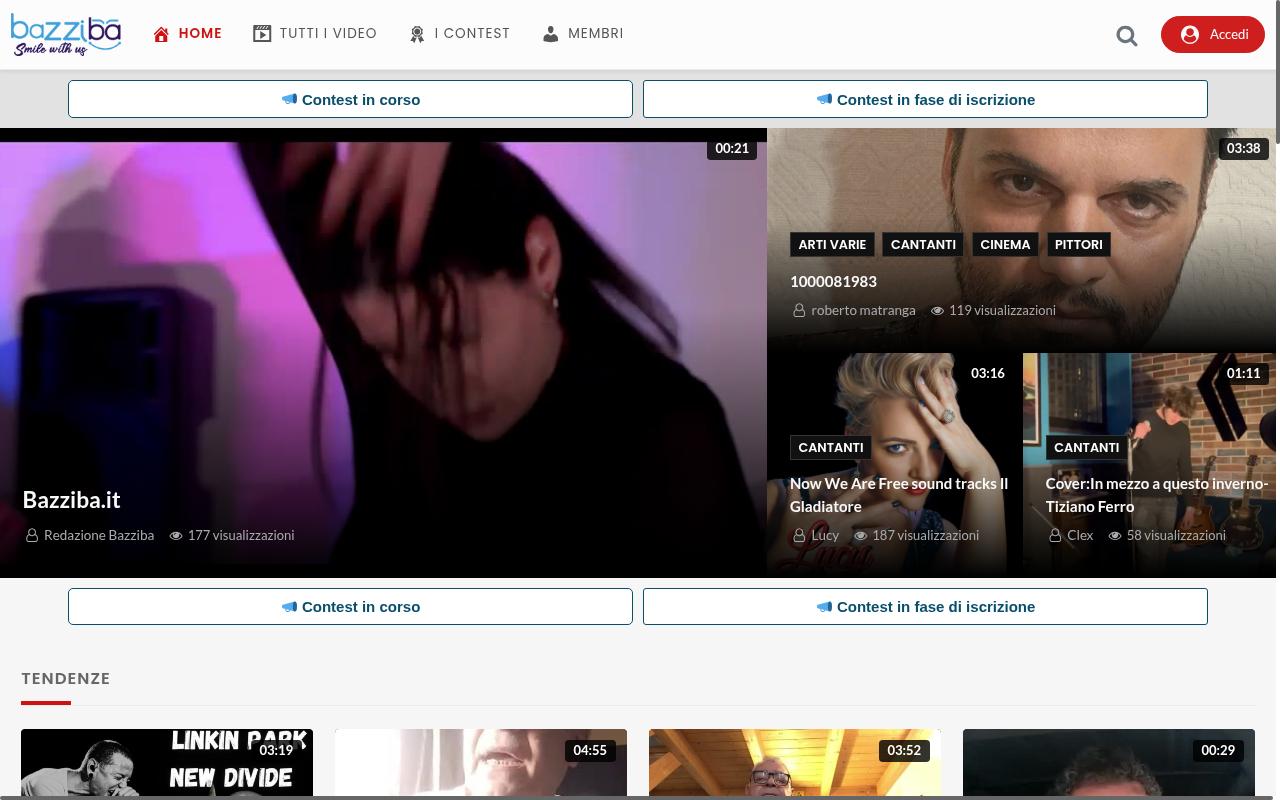This screenshot has width=1280, height=800.
Task: Click the Linkin Park New Divide thumbnail
Action: click(167, 764)
